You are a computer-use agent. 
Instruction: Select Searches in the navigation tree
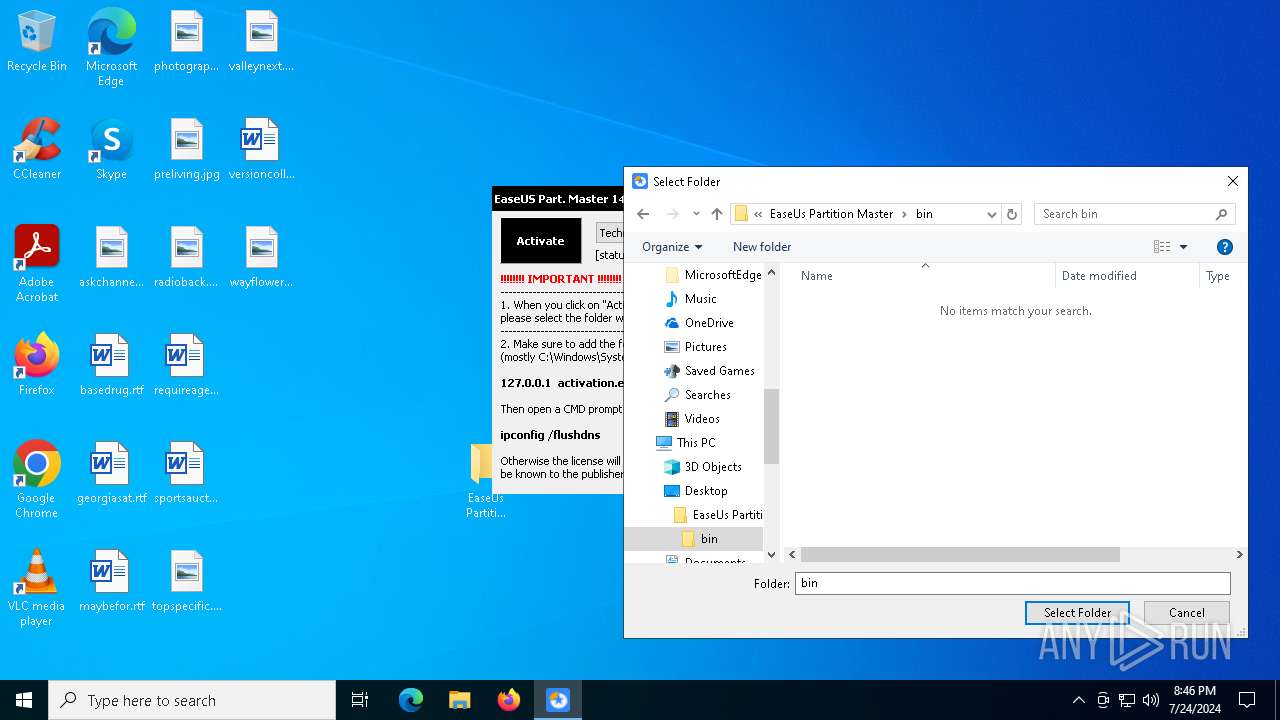698,395
